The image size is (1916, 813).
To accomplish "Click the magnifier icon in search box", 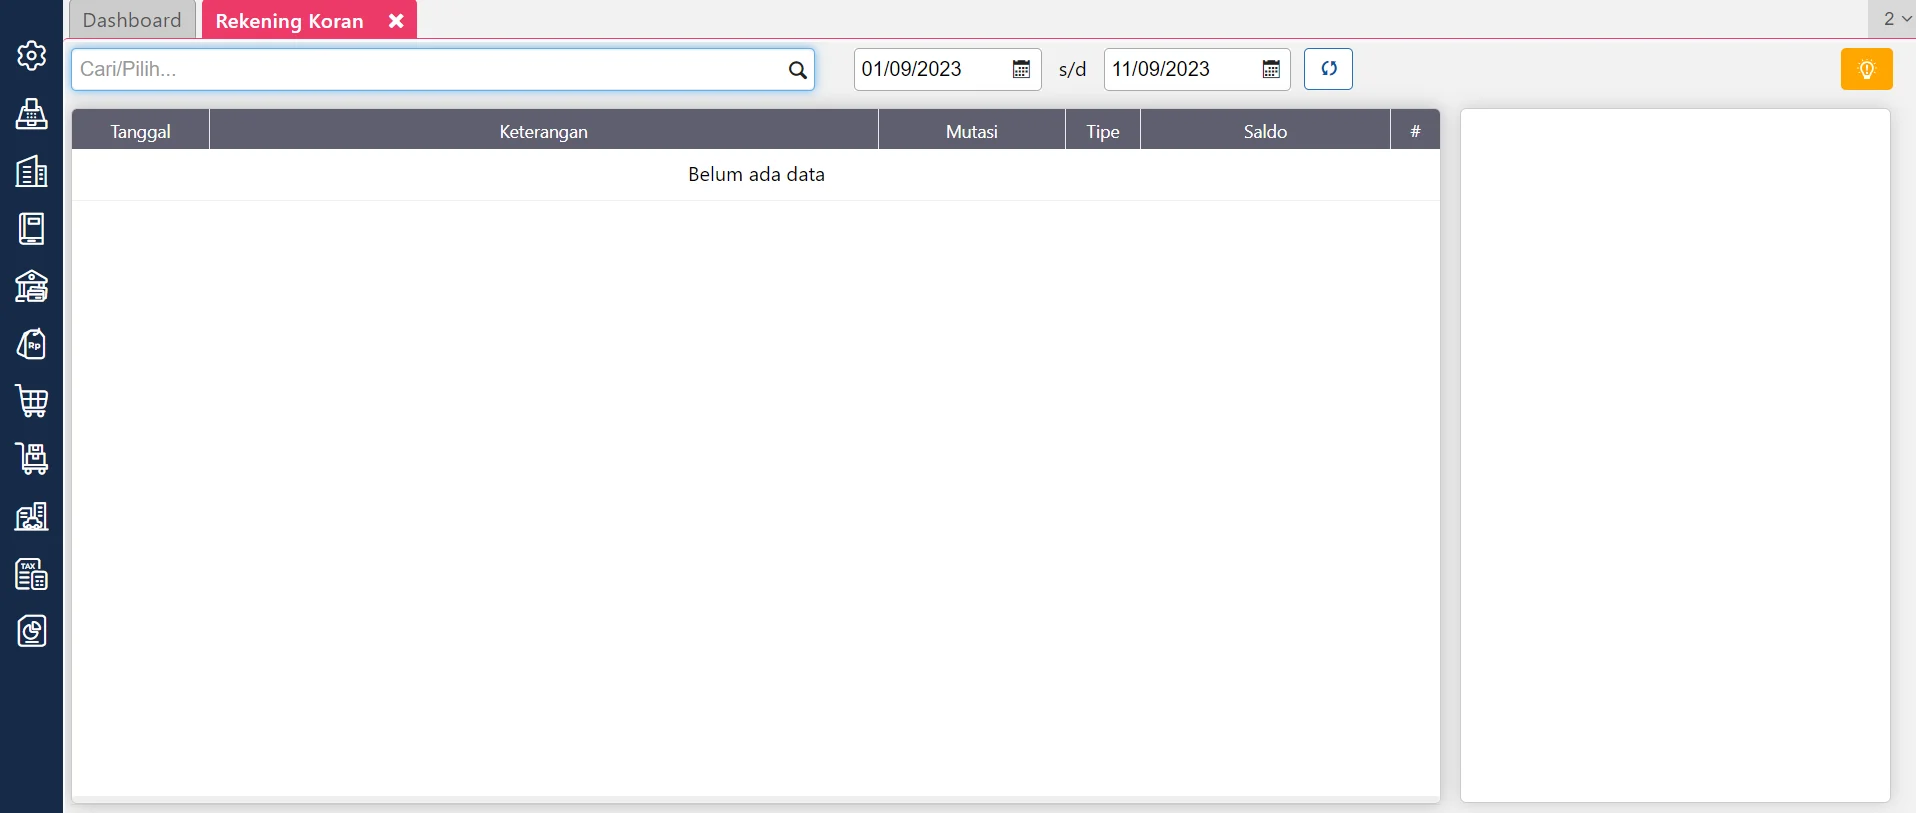I will 797,70.
